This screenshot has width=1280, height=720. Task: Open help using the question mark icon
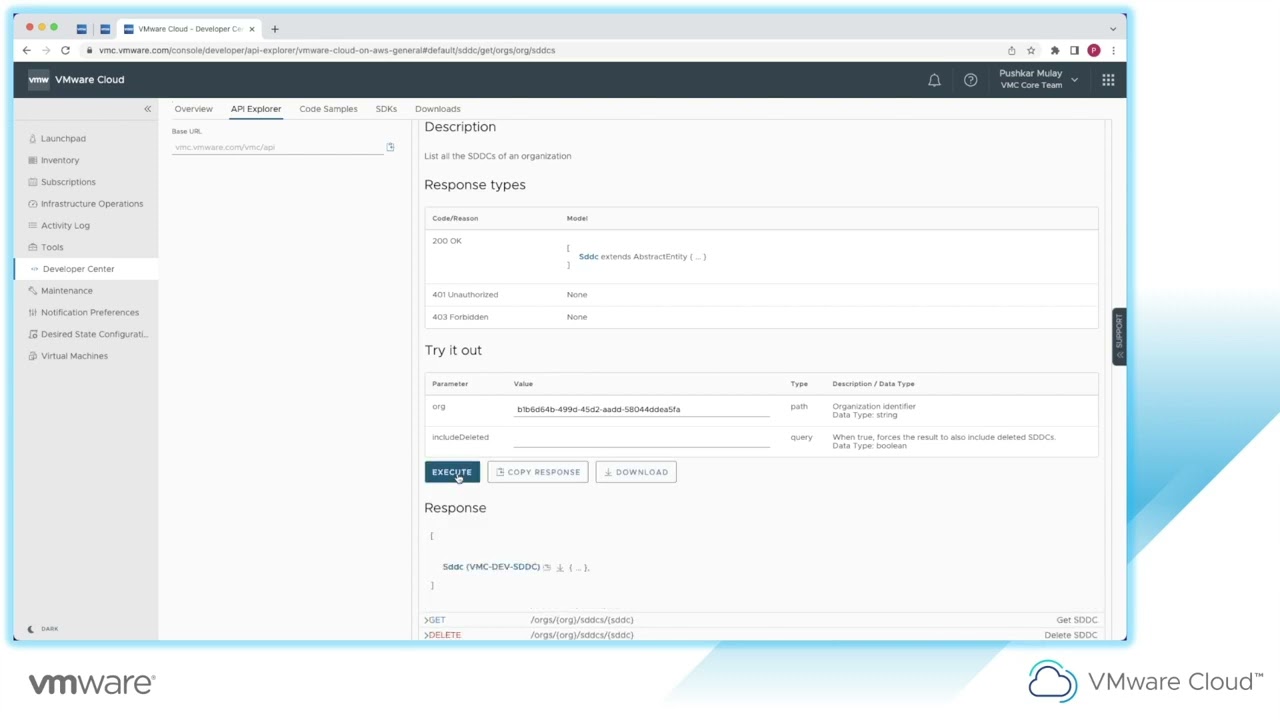pos(970,80)
